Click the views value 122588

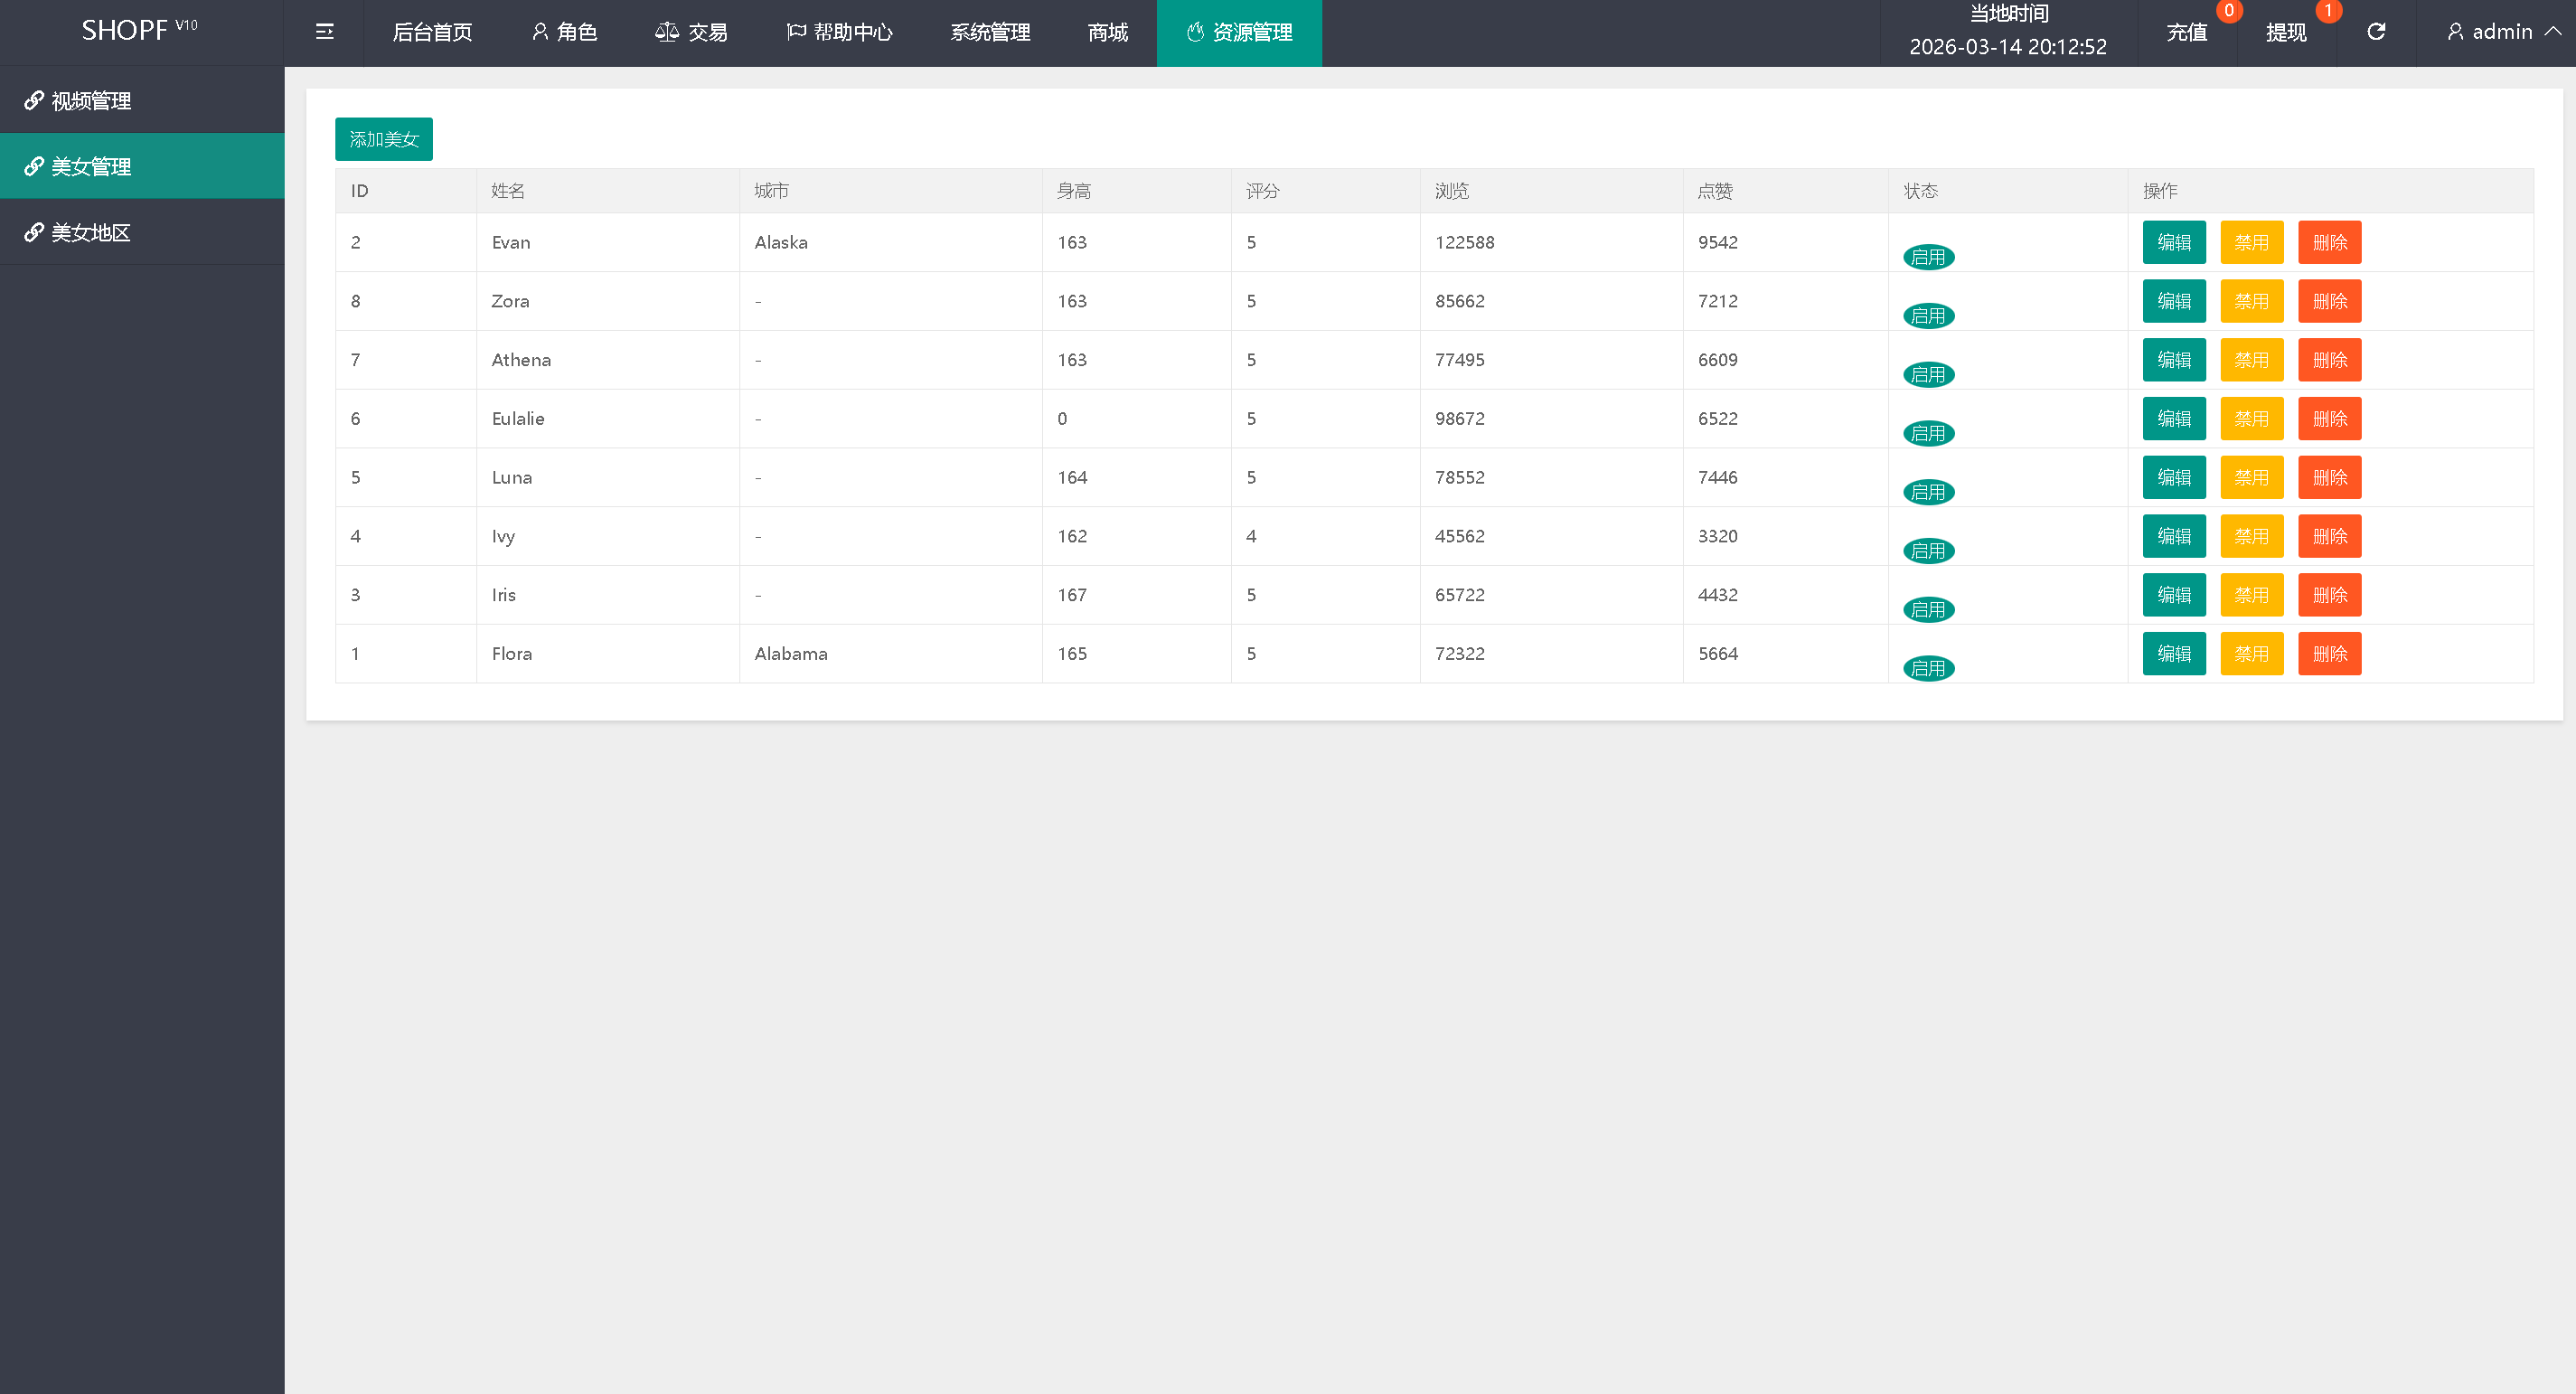(1465, 242)
